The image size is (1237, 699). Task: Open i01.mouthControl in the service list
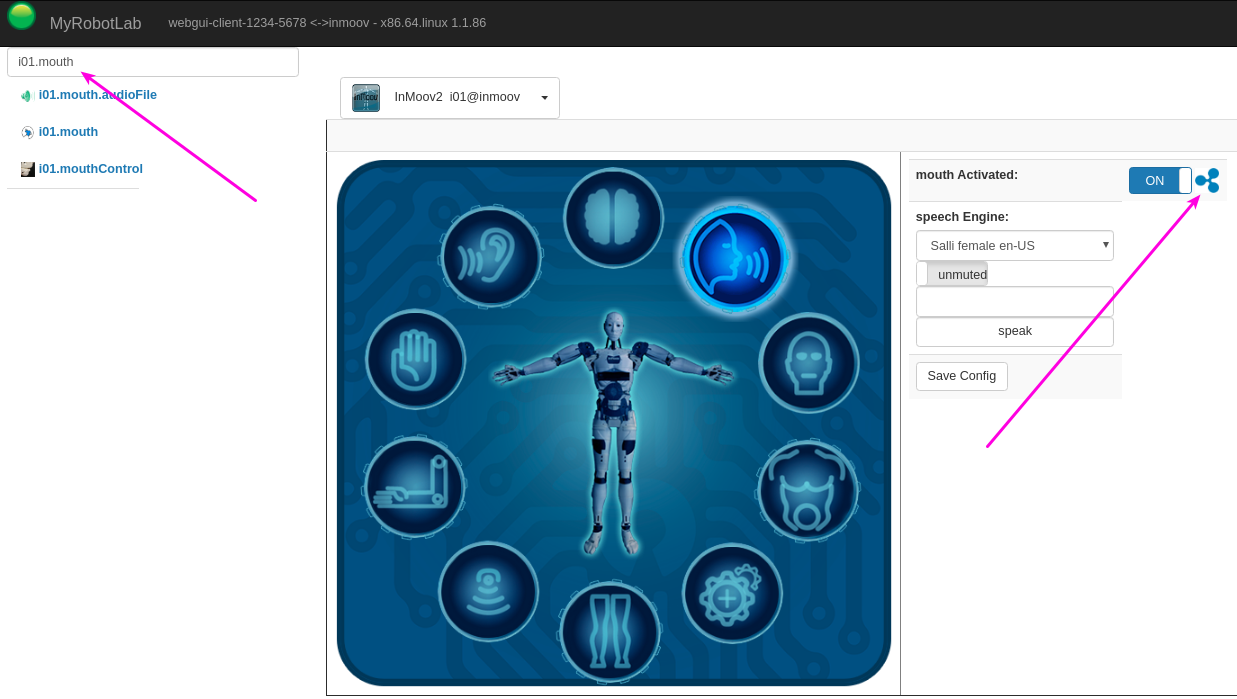tap(91, 169)
